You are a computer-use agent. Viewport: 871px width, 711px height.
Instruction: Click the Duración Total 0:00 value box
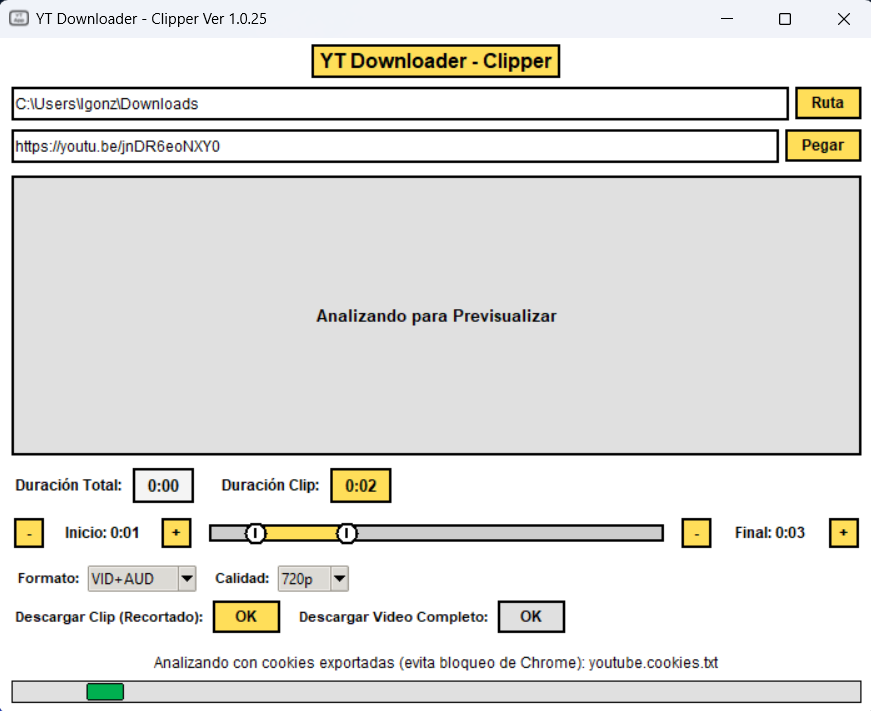click(163, 485)
